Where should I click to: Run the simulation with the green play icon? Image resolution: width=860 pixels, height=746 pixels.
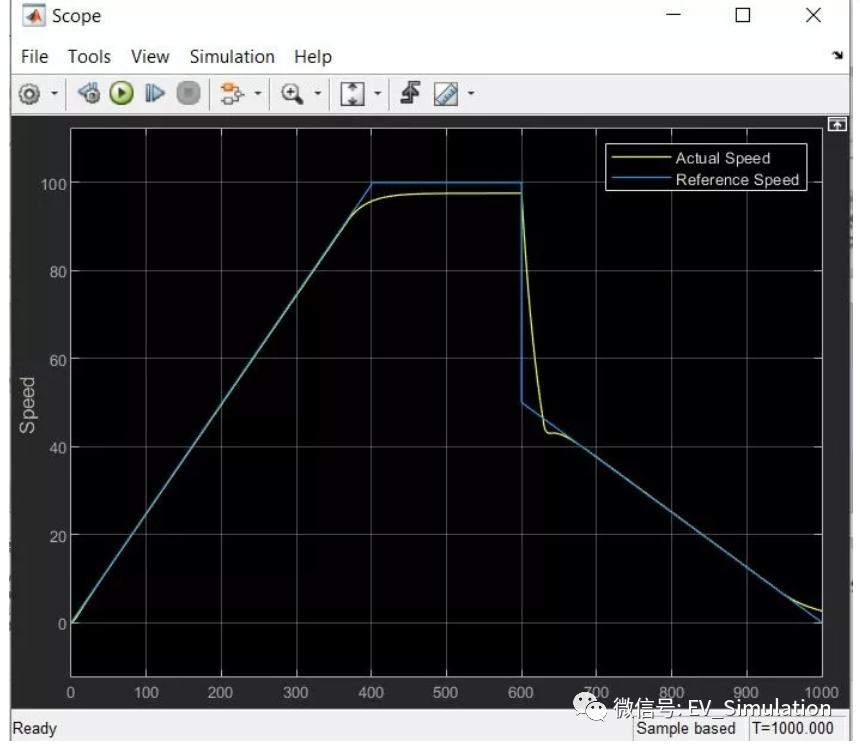[x=120, y=93]
